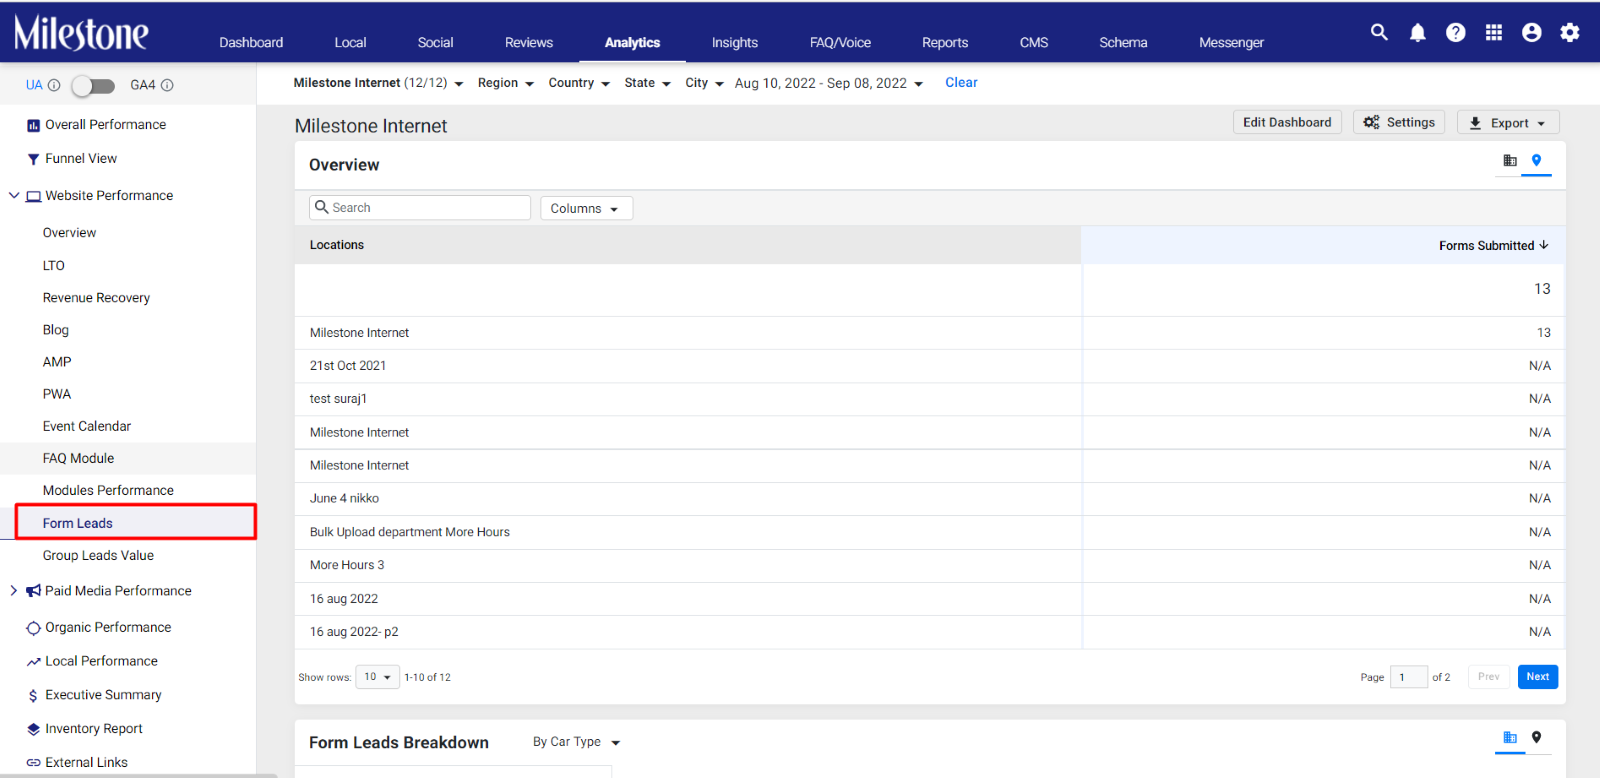This screenshot has width=1600, height=778.
Task: Click the Milestone logo
Action: pyautogui.click(x=81, y=33)
